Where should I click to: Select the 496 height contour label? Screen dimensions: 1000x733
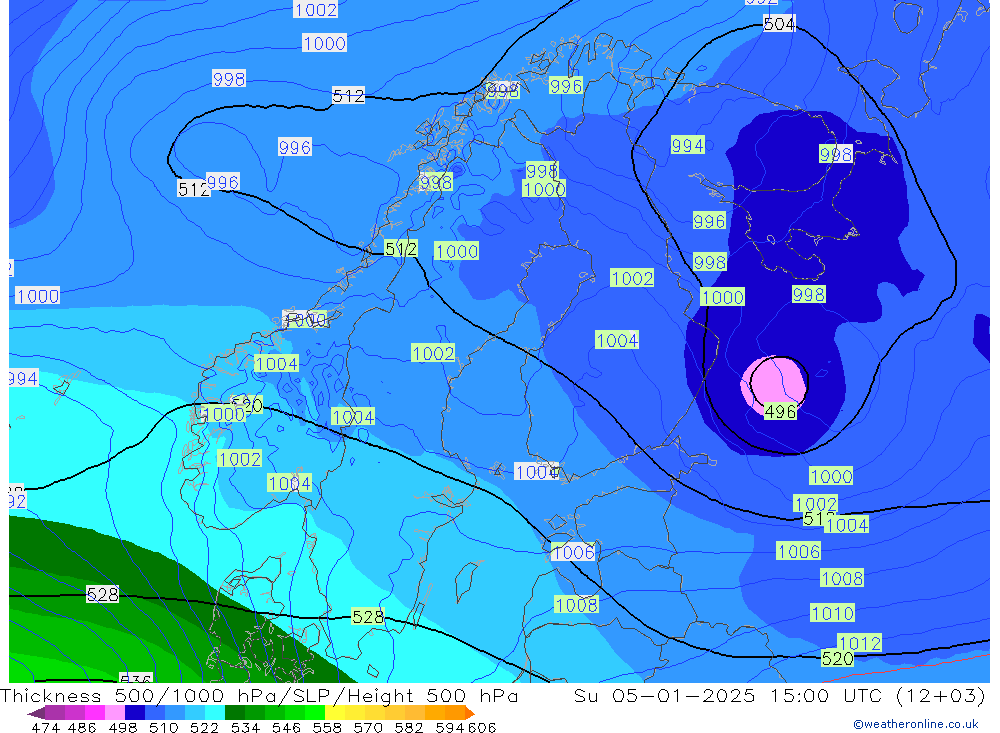(780, 412)
